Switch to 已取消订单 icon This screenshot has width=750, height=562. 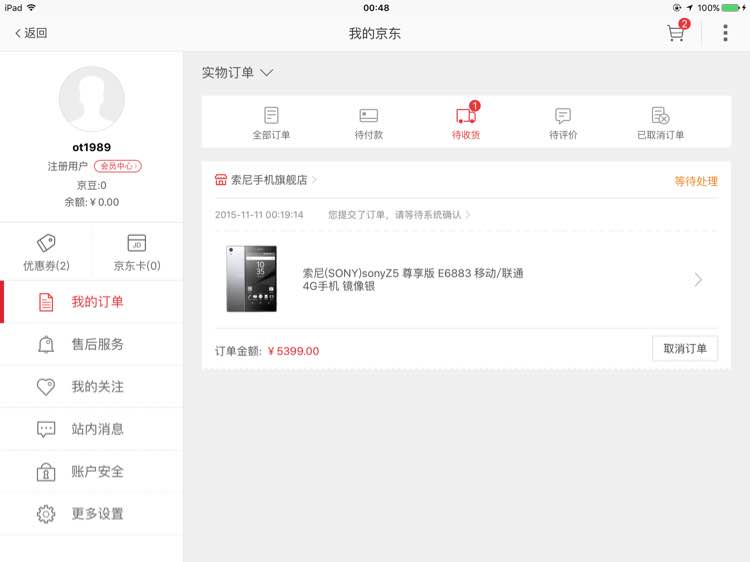(x=660, y=115)
